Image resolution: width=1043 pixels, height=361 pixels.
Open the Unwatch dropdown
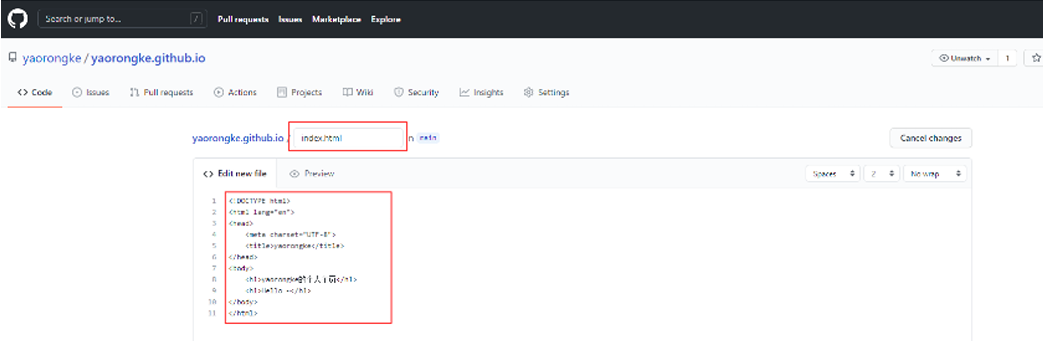pyautogui.click(x=964, y=59)
